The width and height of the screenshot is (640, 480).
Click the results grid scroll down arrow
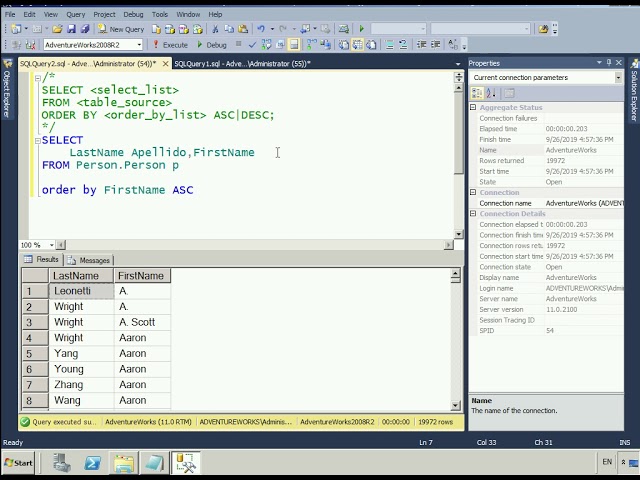coord(456,405)
